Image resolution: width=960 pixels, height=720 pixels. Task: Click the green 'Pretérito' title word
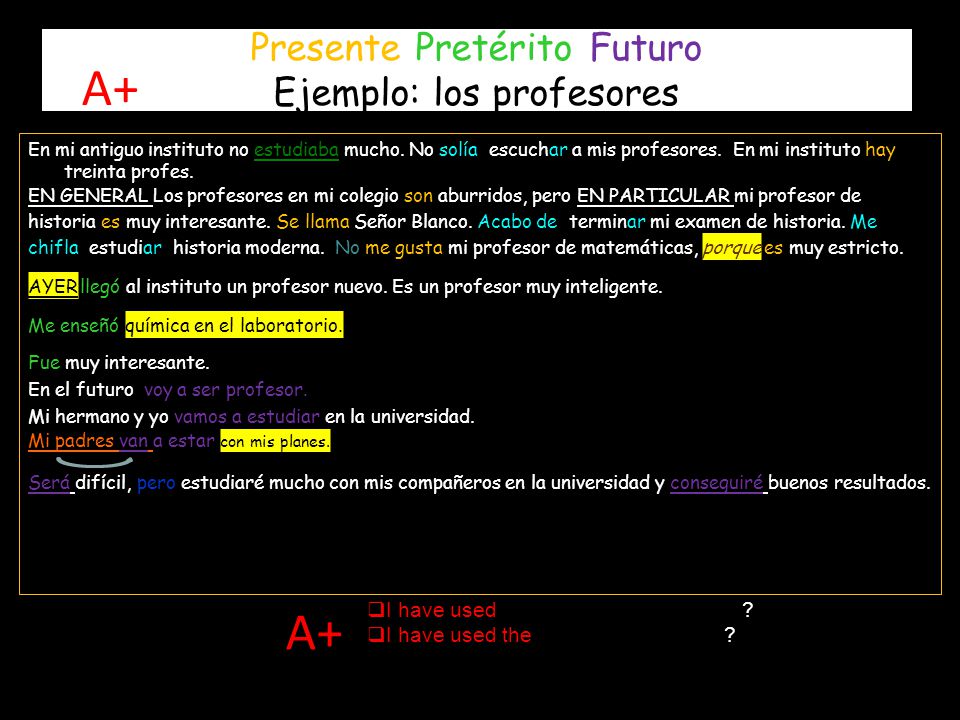click(493, 47)
